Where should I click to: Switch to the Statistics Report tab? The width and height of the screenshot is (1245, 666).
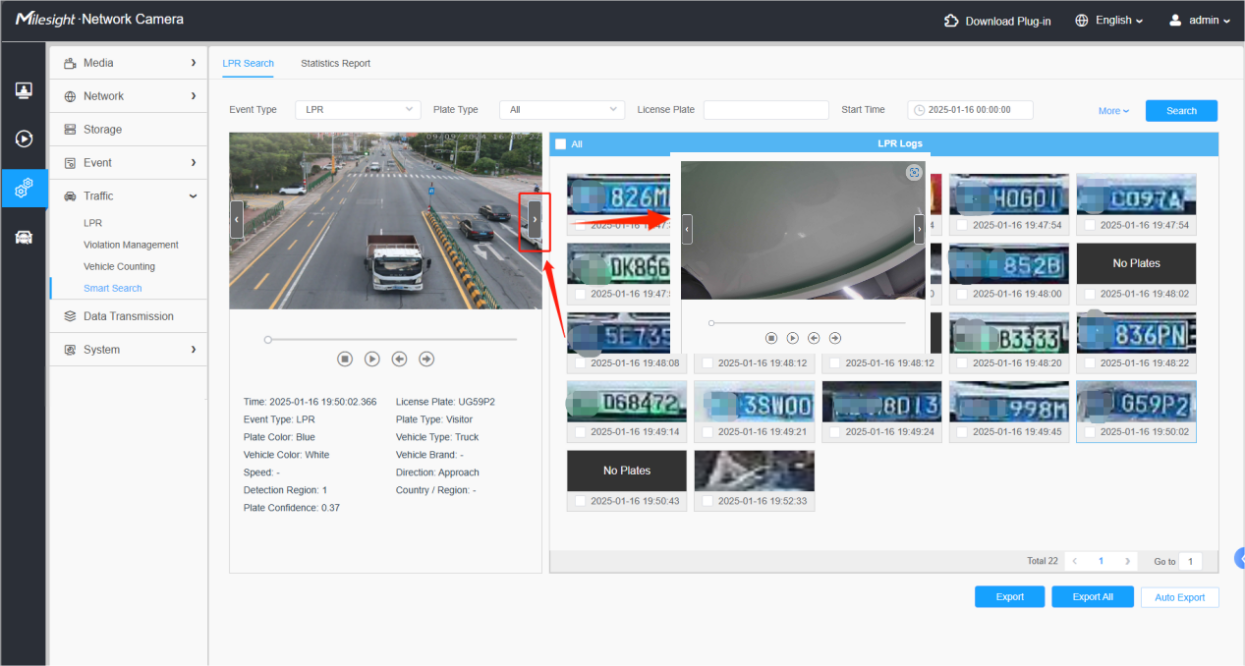click(335, 63)
